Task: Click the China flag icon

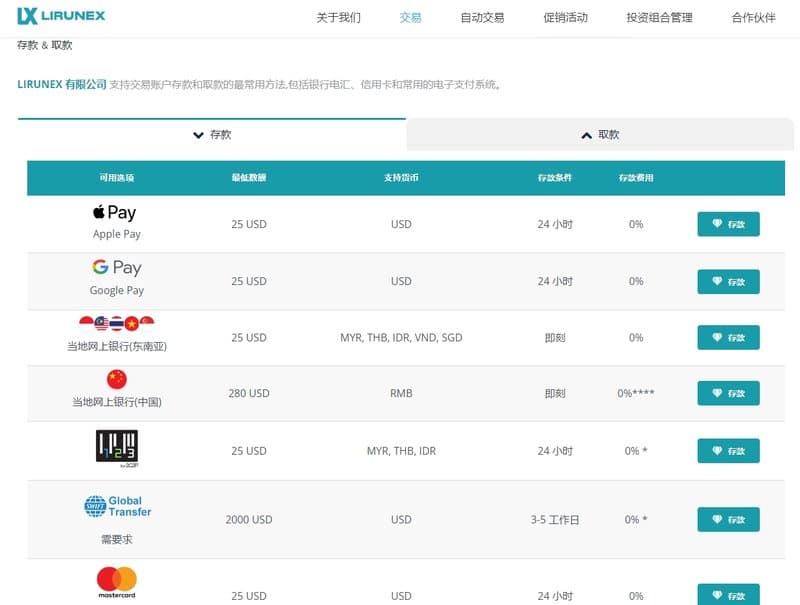Action: (117, 379)
